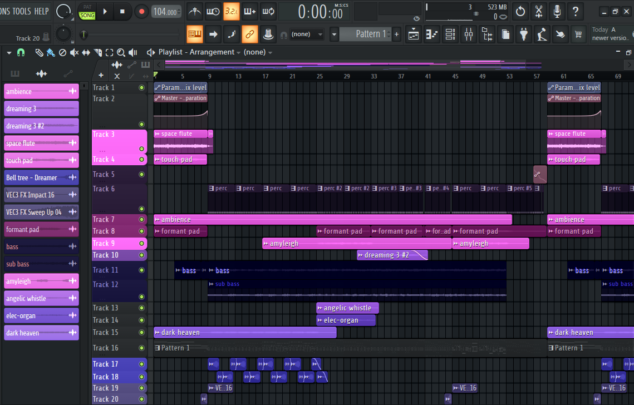Open the HELP menu

(41, 11)
